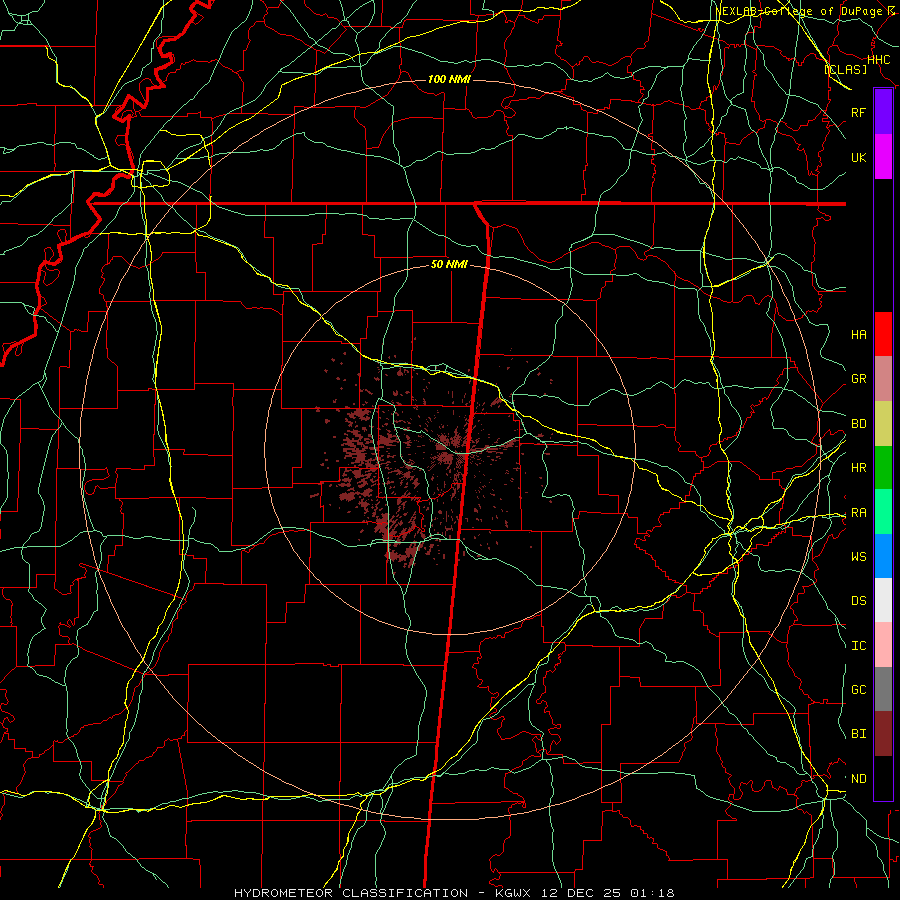
Task: Pick the RA light-green legend swatch
Action: pos(883,512)
